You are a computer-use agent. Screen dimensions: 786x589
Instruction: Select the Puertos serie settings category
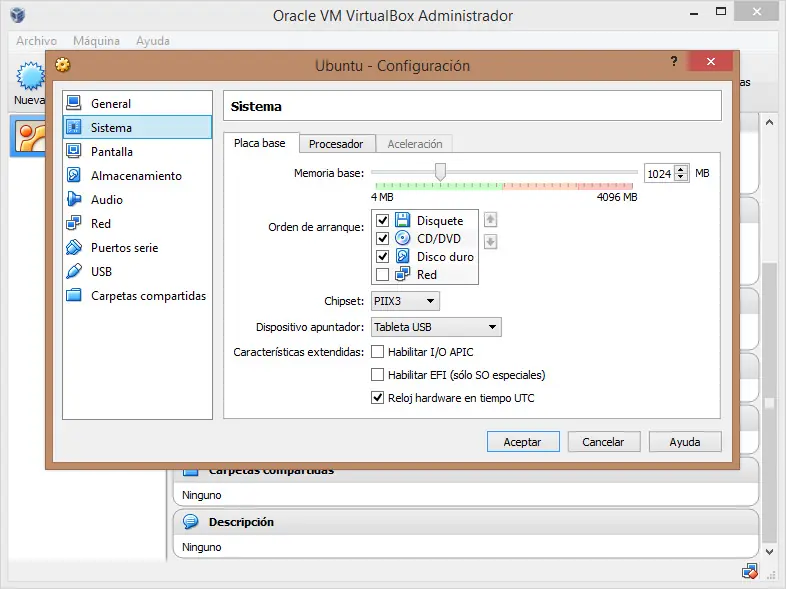[x=137, y=248]
